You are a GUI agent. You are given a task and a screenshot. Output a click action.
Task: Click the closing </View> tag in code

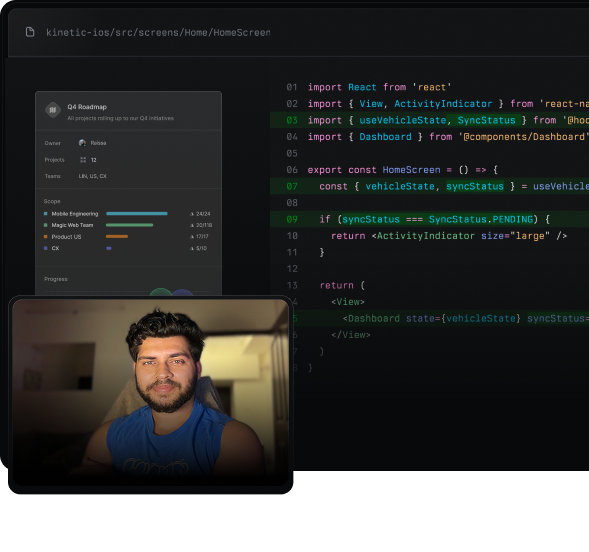pyautogui.click(x=351, y=335)
